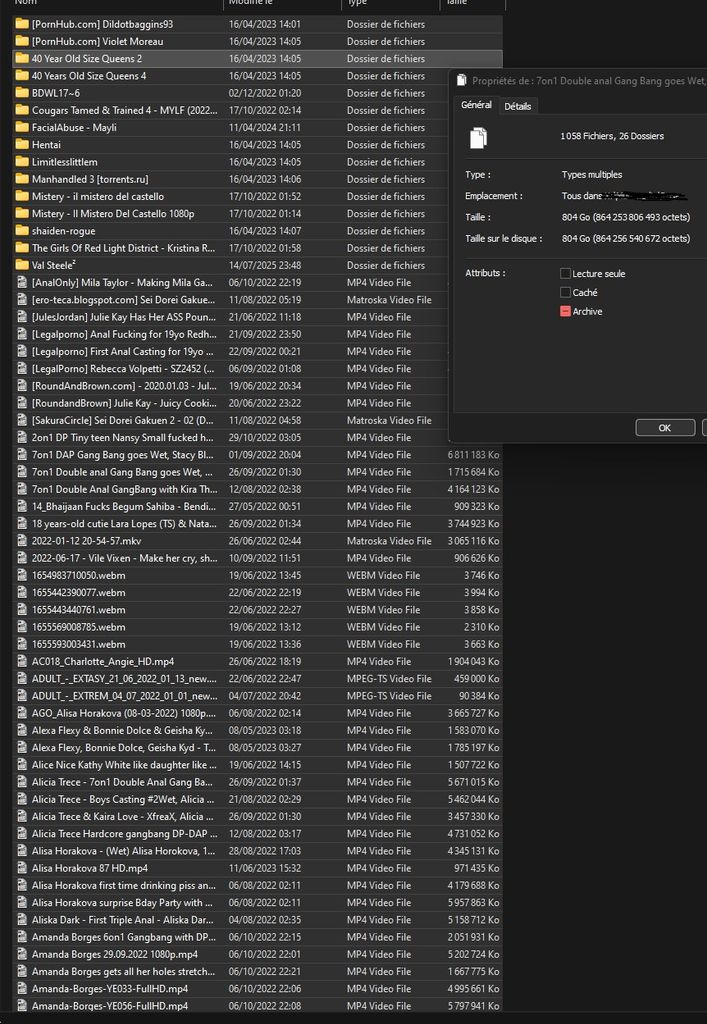The height and width of the screenshot is (1024, 707).
Task: Click the file icon of 1655593003431.webm
Action: [21, 644]
